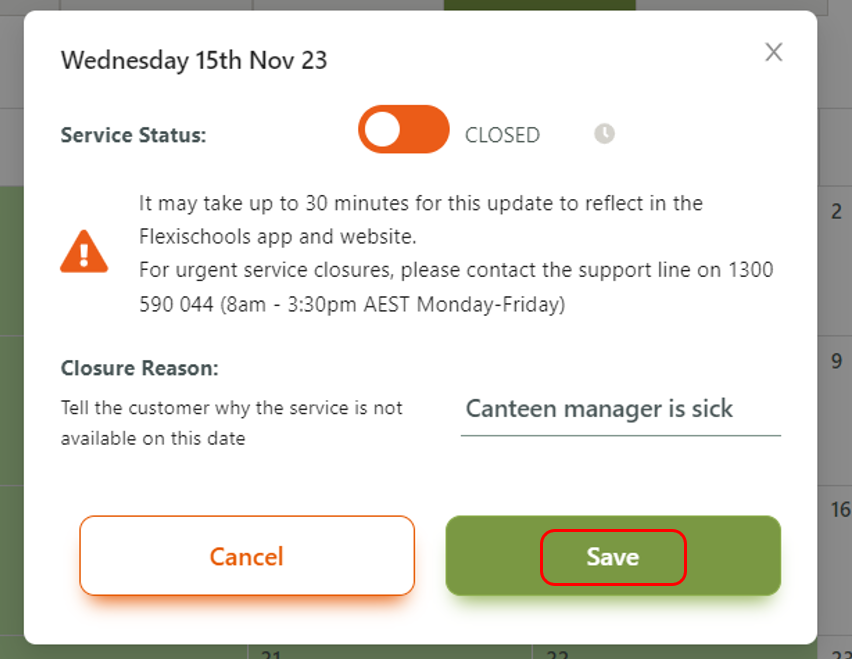This screenshot has height=659, width=852.
Task: Click the orange warning triangle icon
Action: [84, 251]
